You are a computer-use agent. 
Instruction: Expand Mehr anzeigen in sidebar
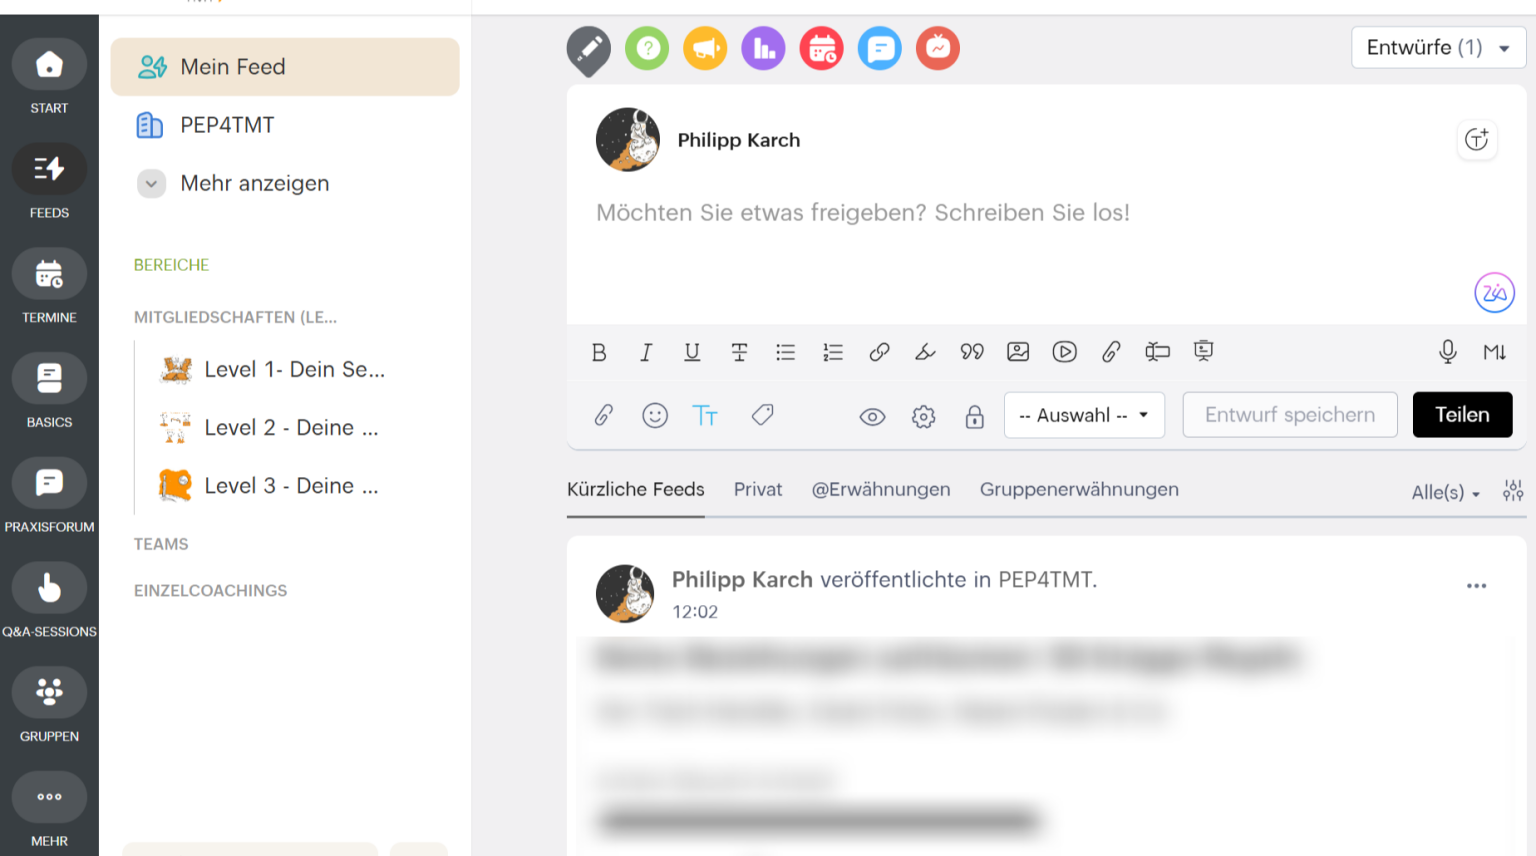[x=254, y=183]
